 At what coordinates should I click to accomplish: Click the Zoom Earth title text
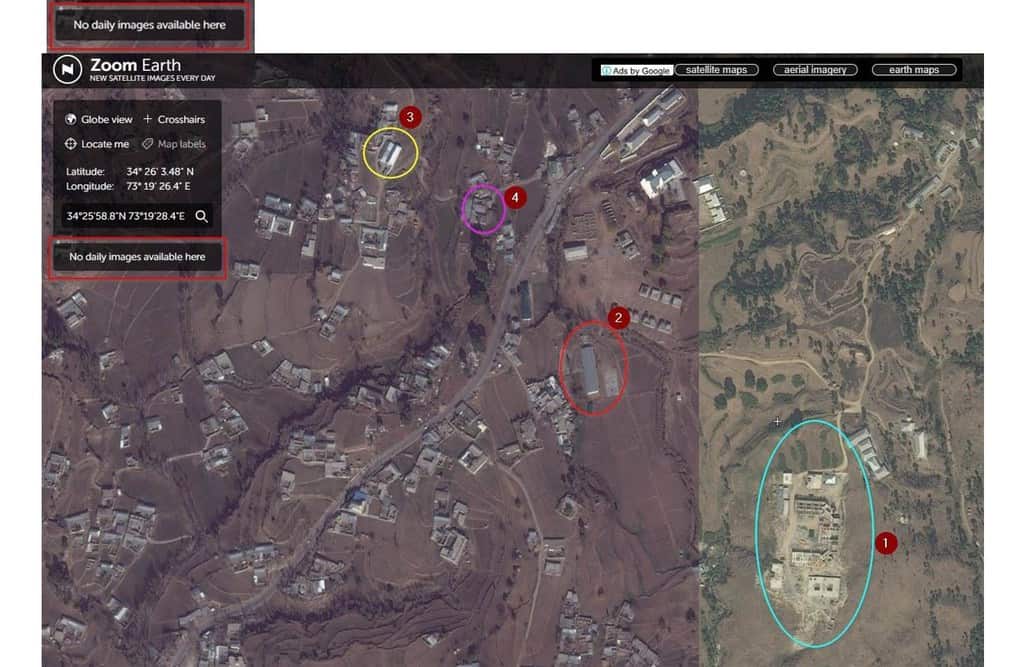(x=135, y=65)
